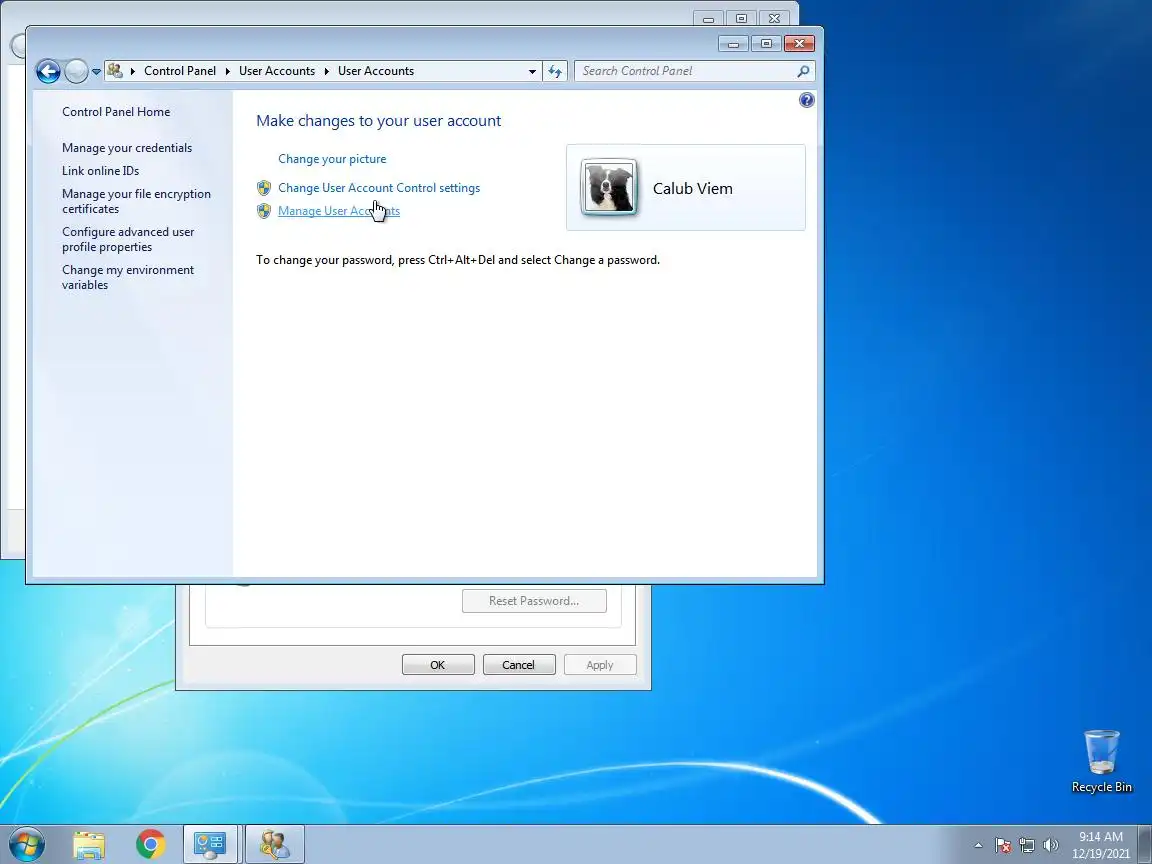Click OK in the background dialog
Screen dimensions: 1152x864
(438, 665)
